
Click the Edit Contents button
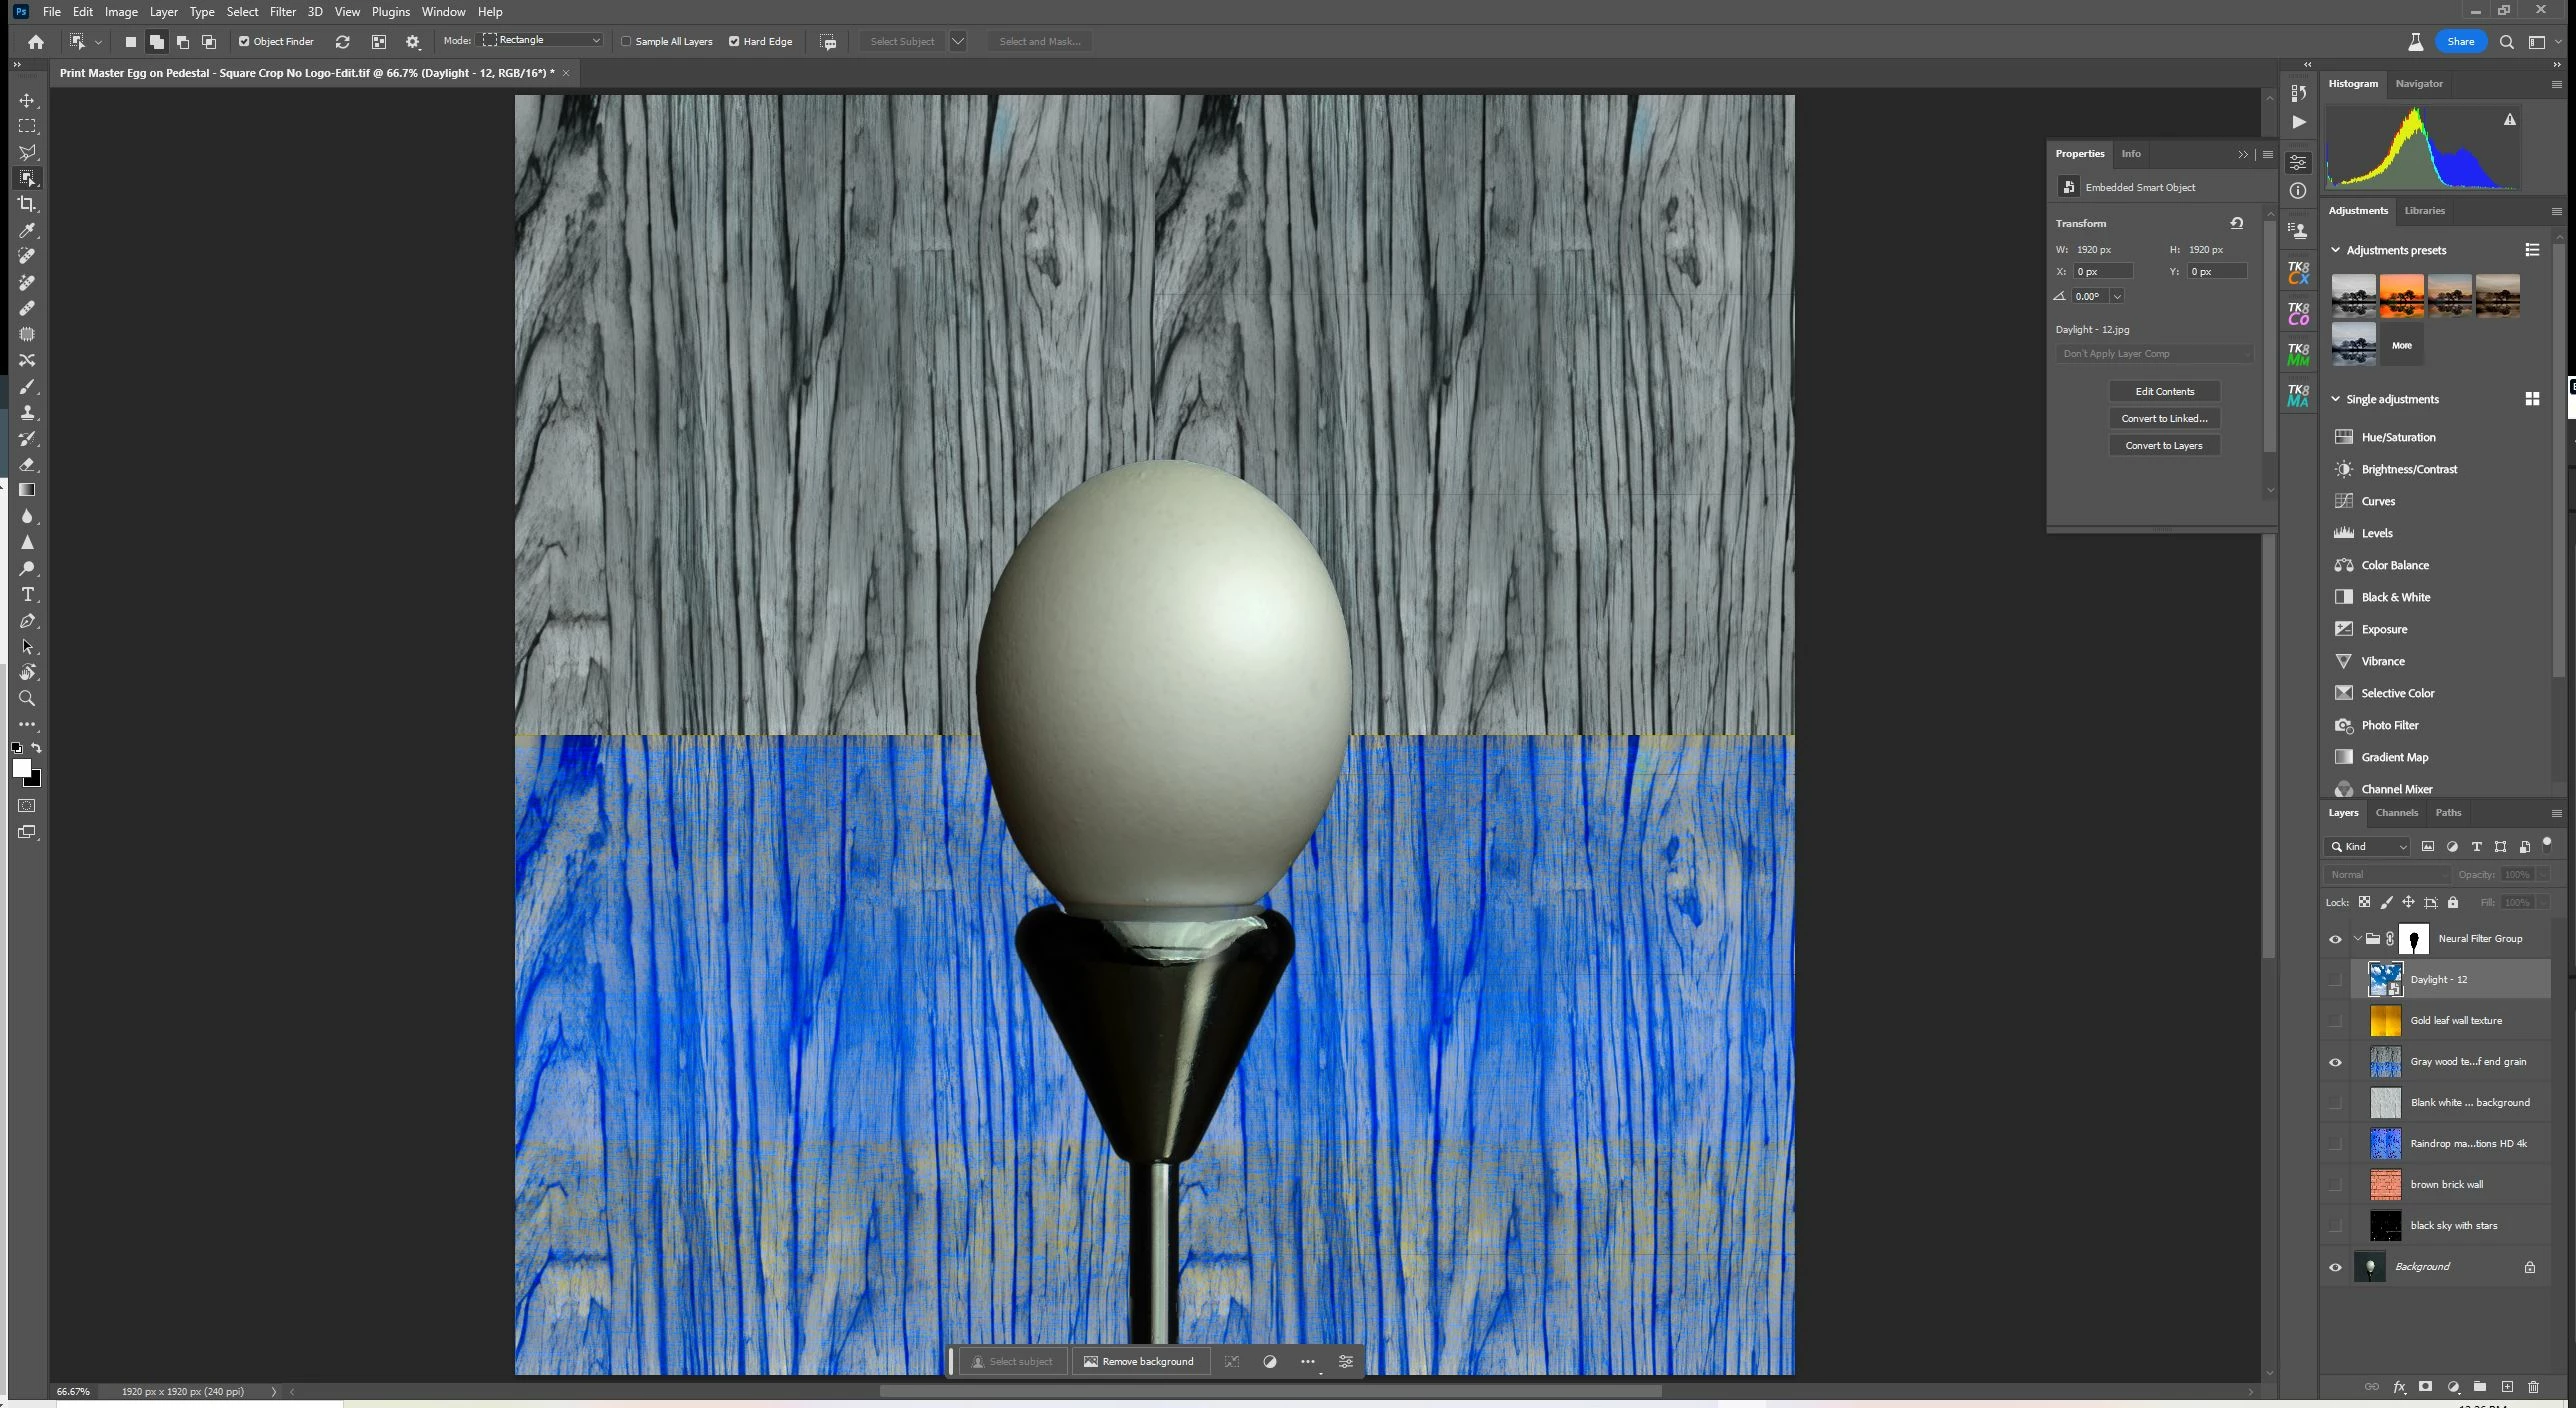(2164, 391)
